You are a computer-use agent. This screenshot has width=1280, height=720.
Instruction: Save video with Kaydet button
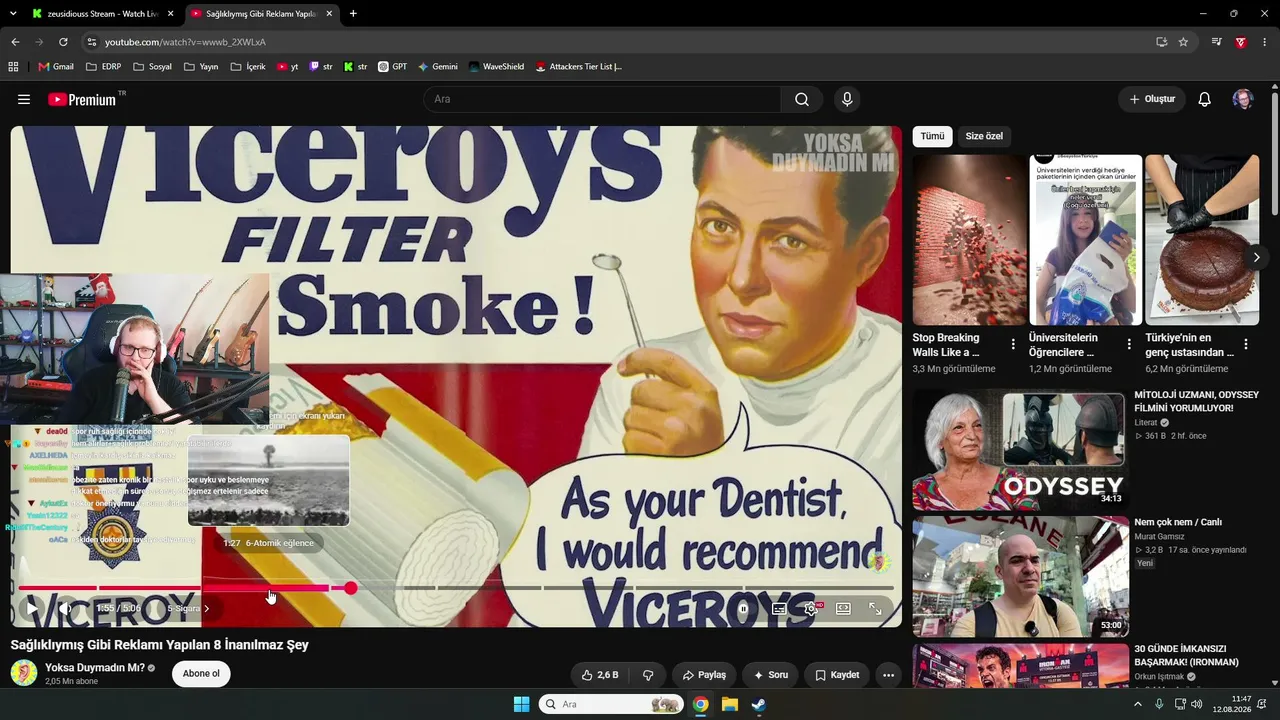pyautogui.click(x=837, y=675)
